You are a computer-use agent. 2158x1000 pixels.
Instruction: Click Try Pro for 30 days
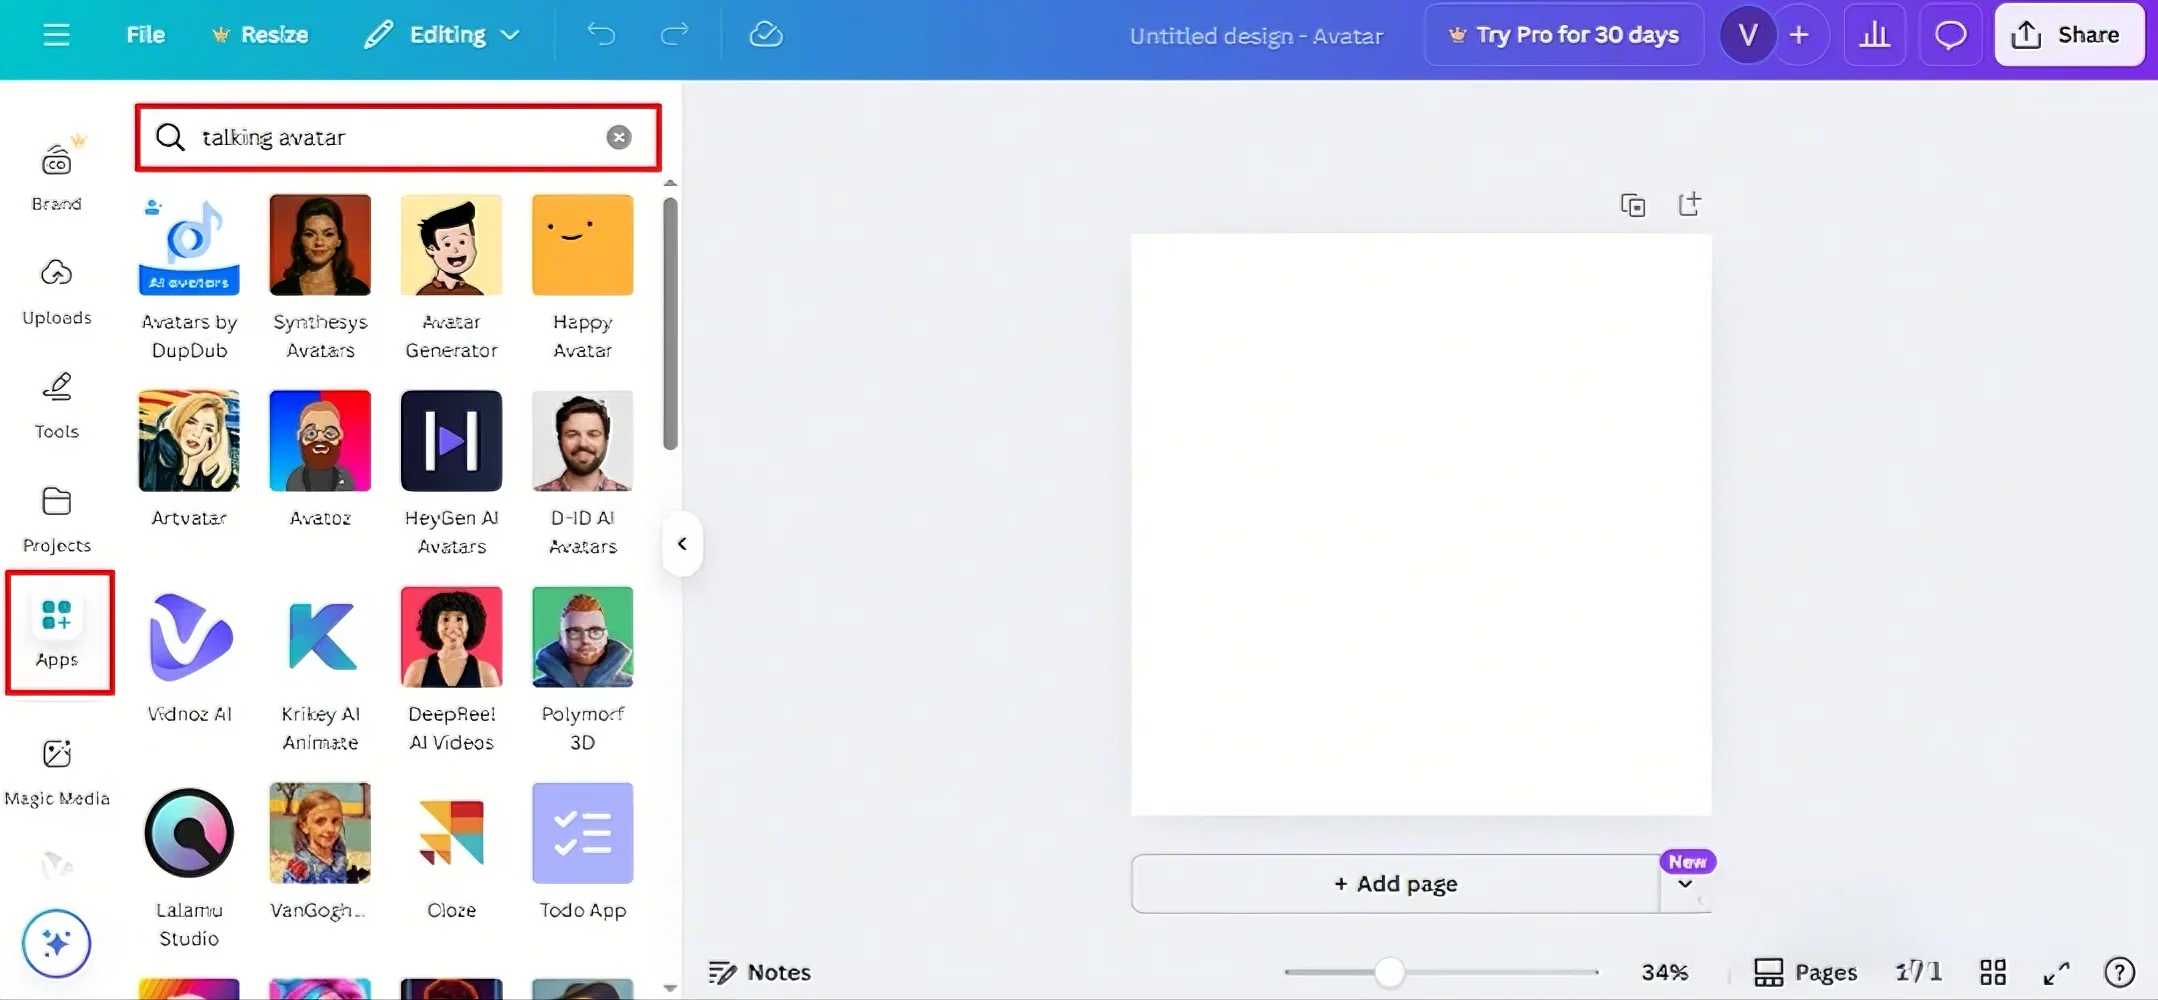pos(1564,35)
